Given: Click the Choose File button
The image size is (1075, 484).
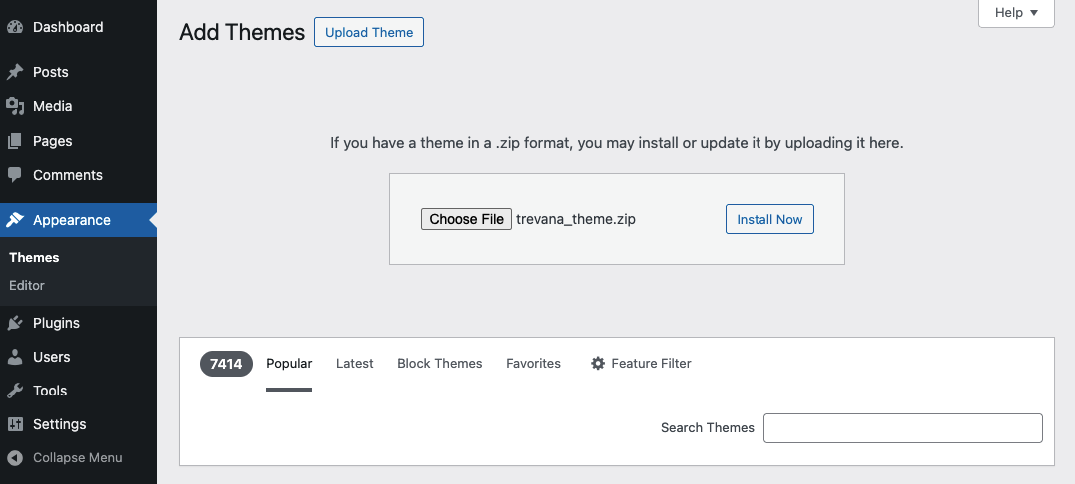Looking at the screenshot, I should click(466, 219).
